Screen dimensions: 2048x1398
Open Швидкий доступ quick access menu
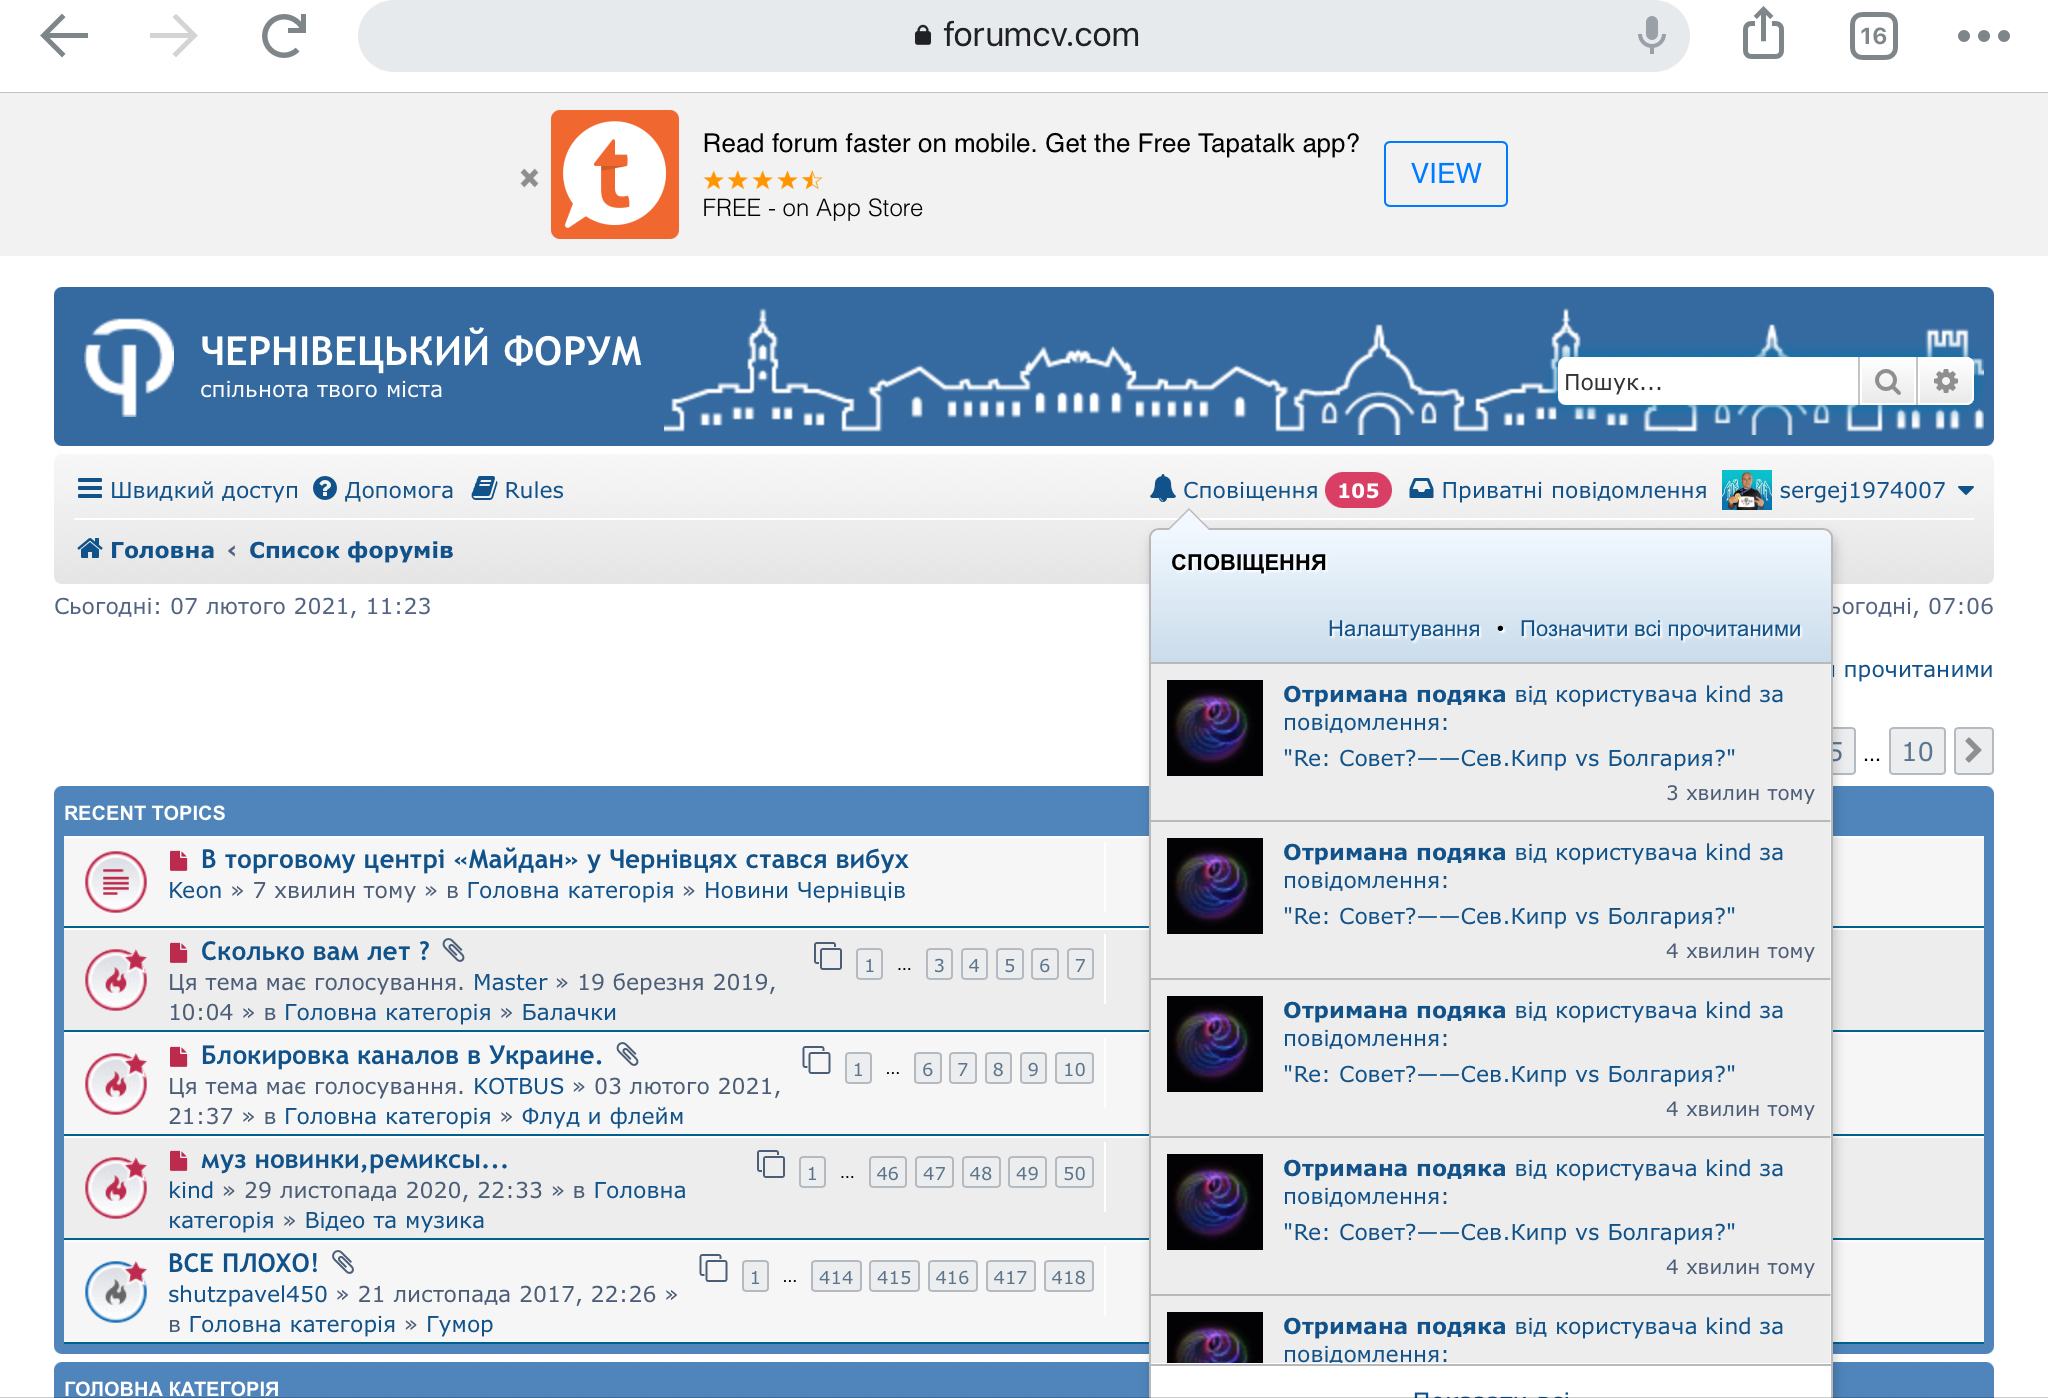[188, 490]
